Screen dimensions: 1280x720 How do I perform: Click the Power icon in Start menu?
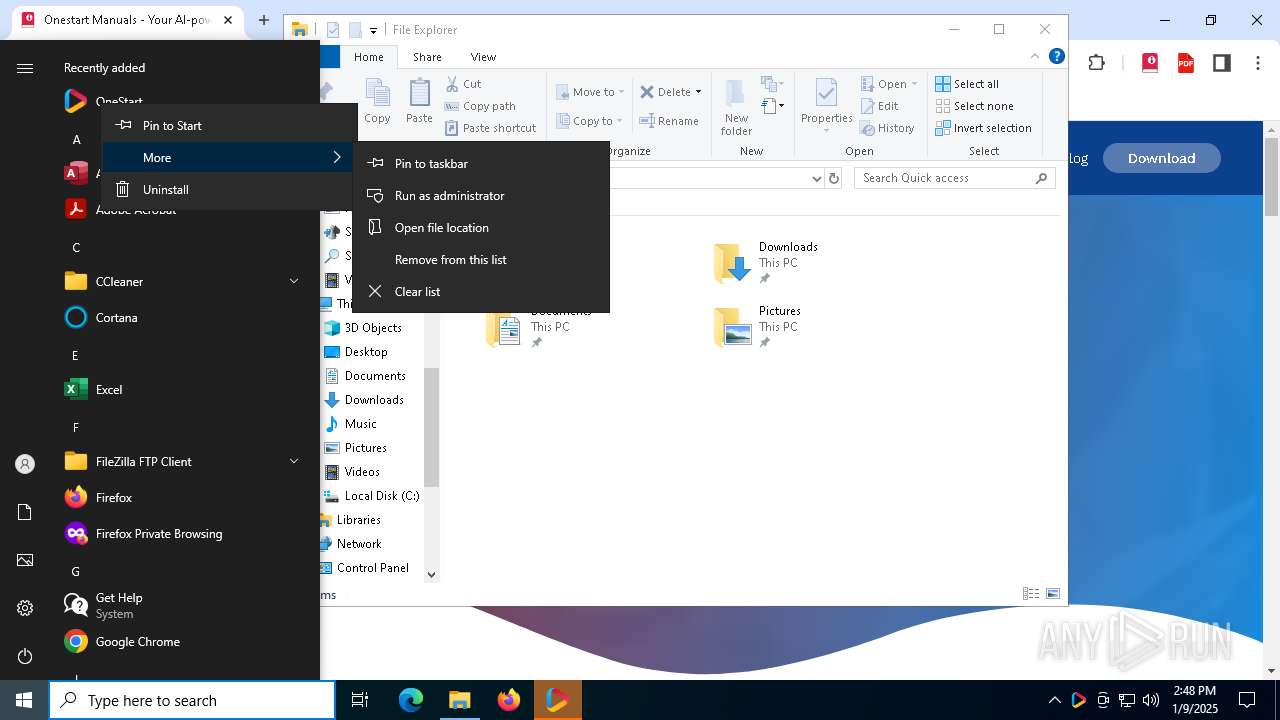tap(25, 656)
